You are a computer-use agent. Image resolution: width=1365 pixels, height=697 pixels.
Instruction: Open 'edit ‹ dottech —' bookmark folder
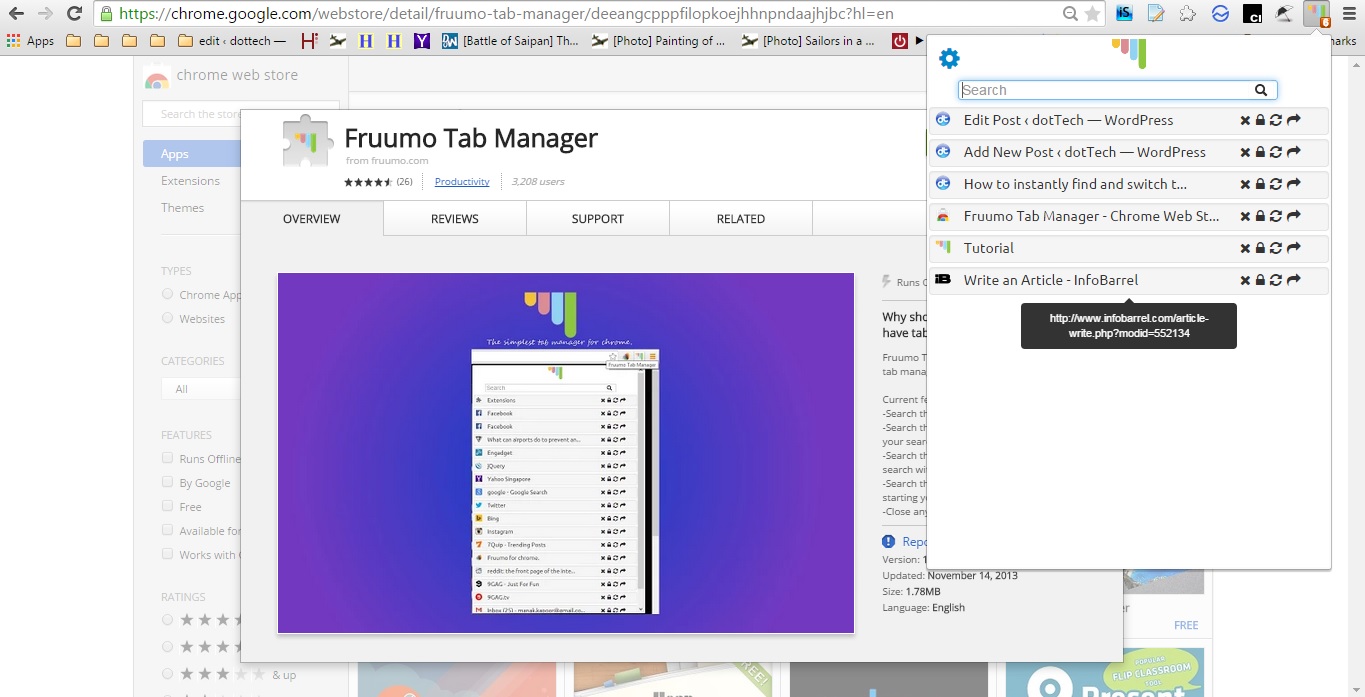point(232,41)
